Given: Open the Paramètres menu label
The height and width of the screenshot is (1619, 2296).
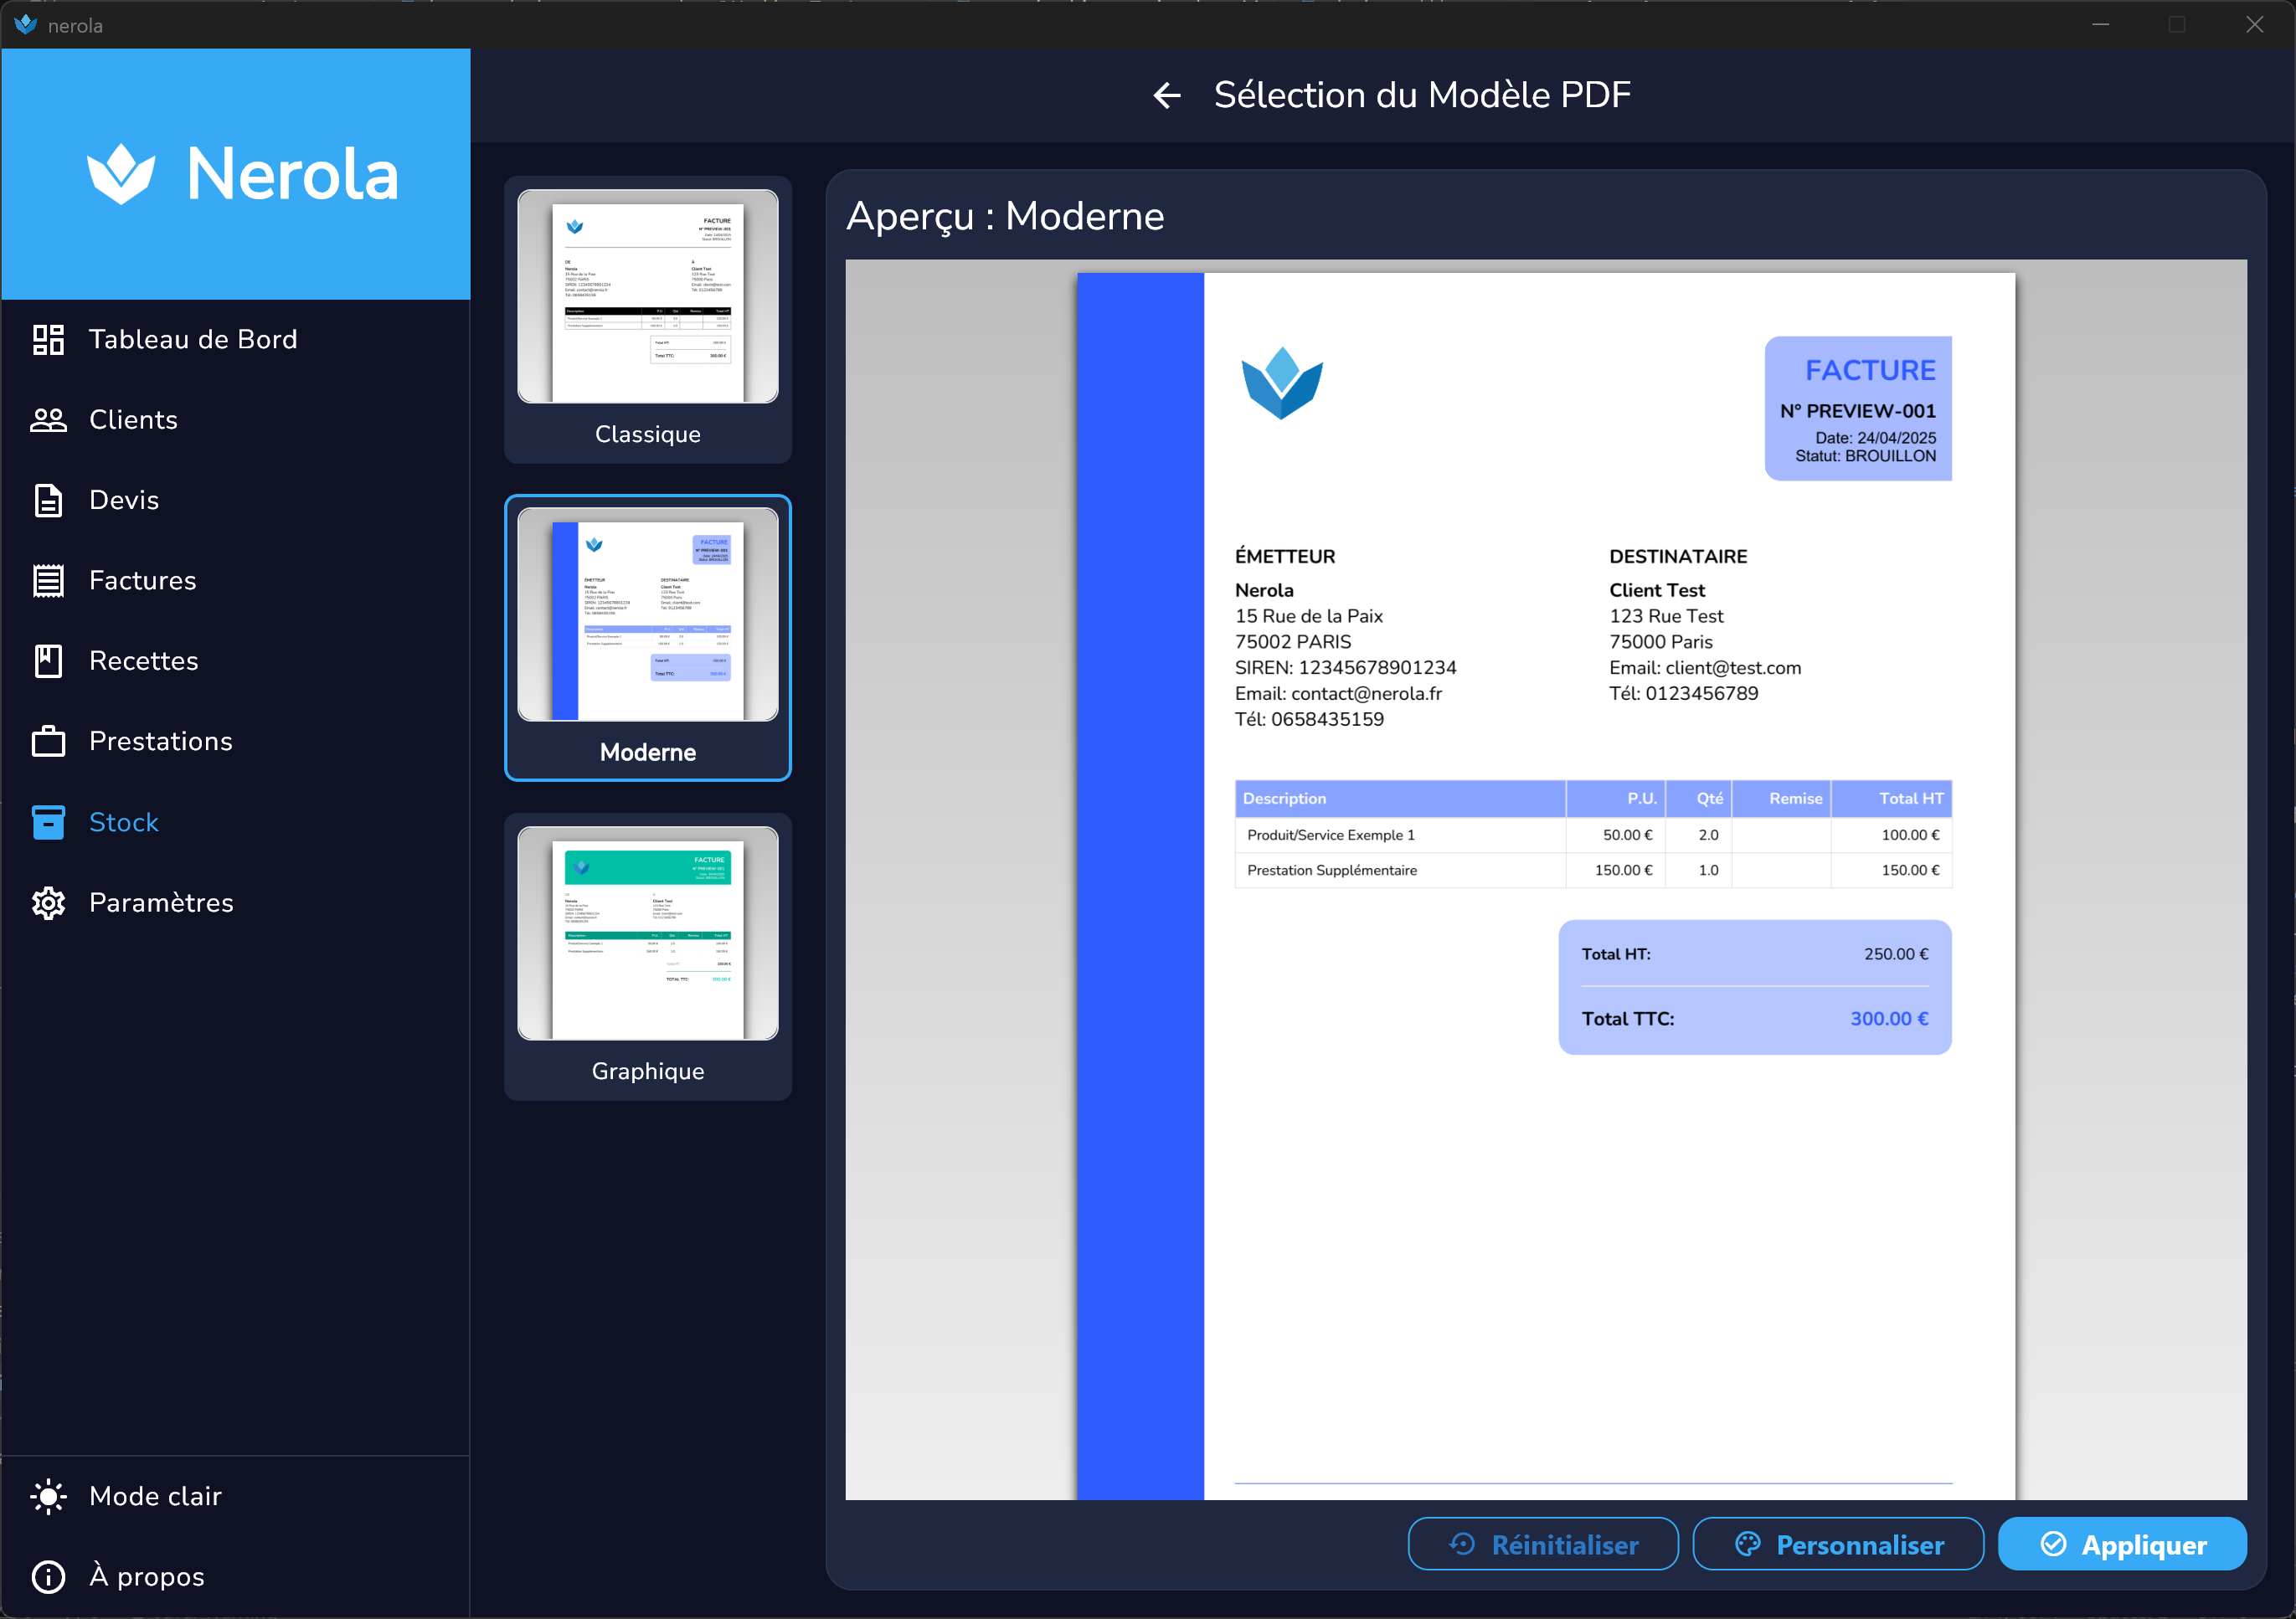Looking at the screenshot, I should (x=161, y=903).
